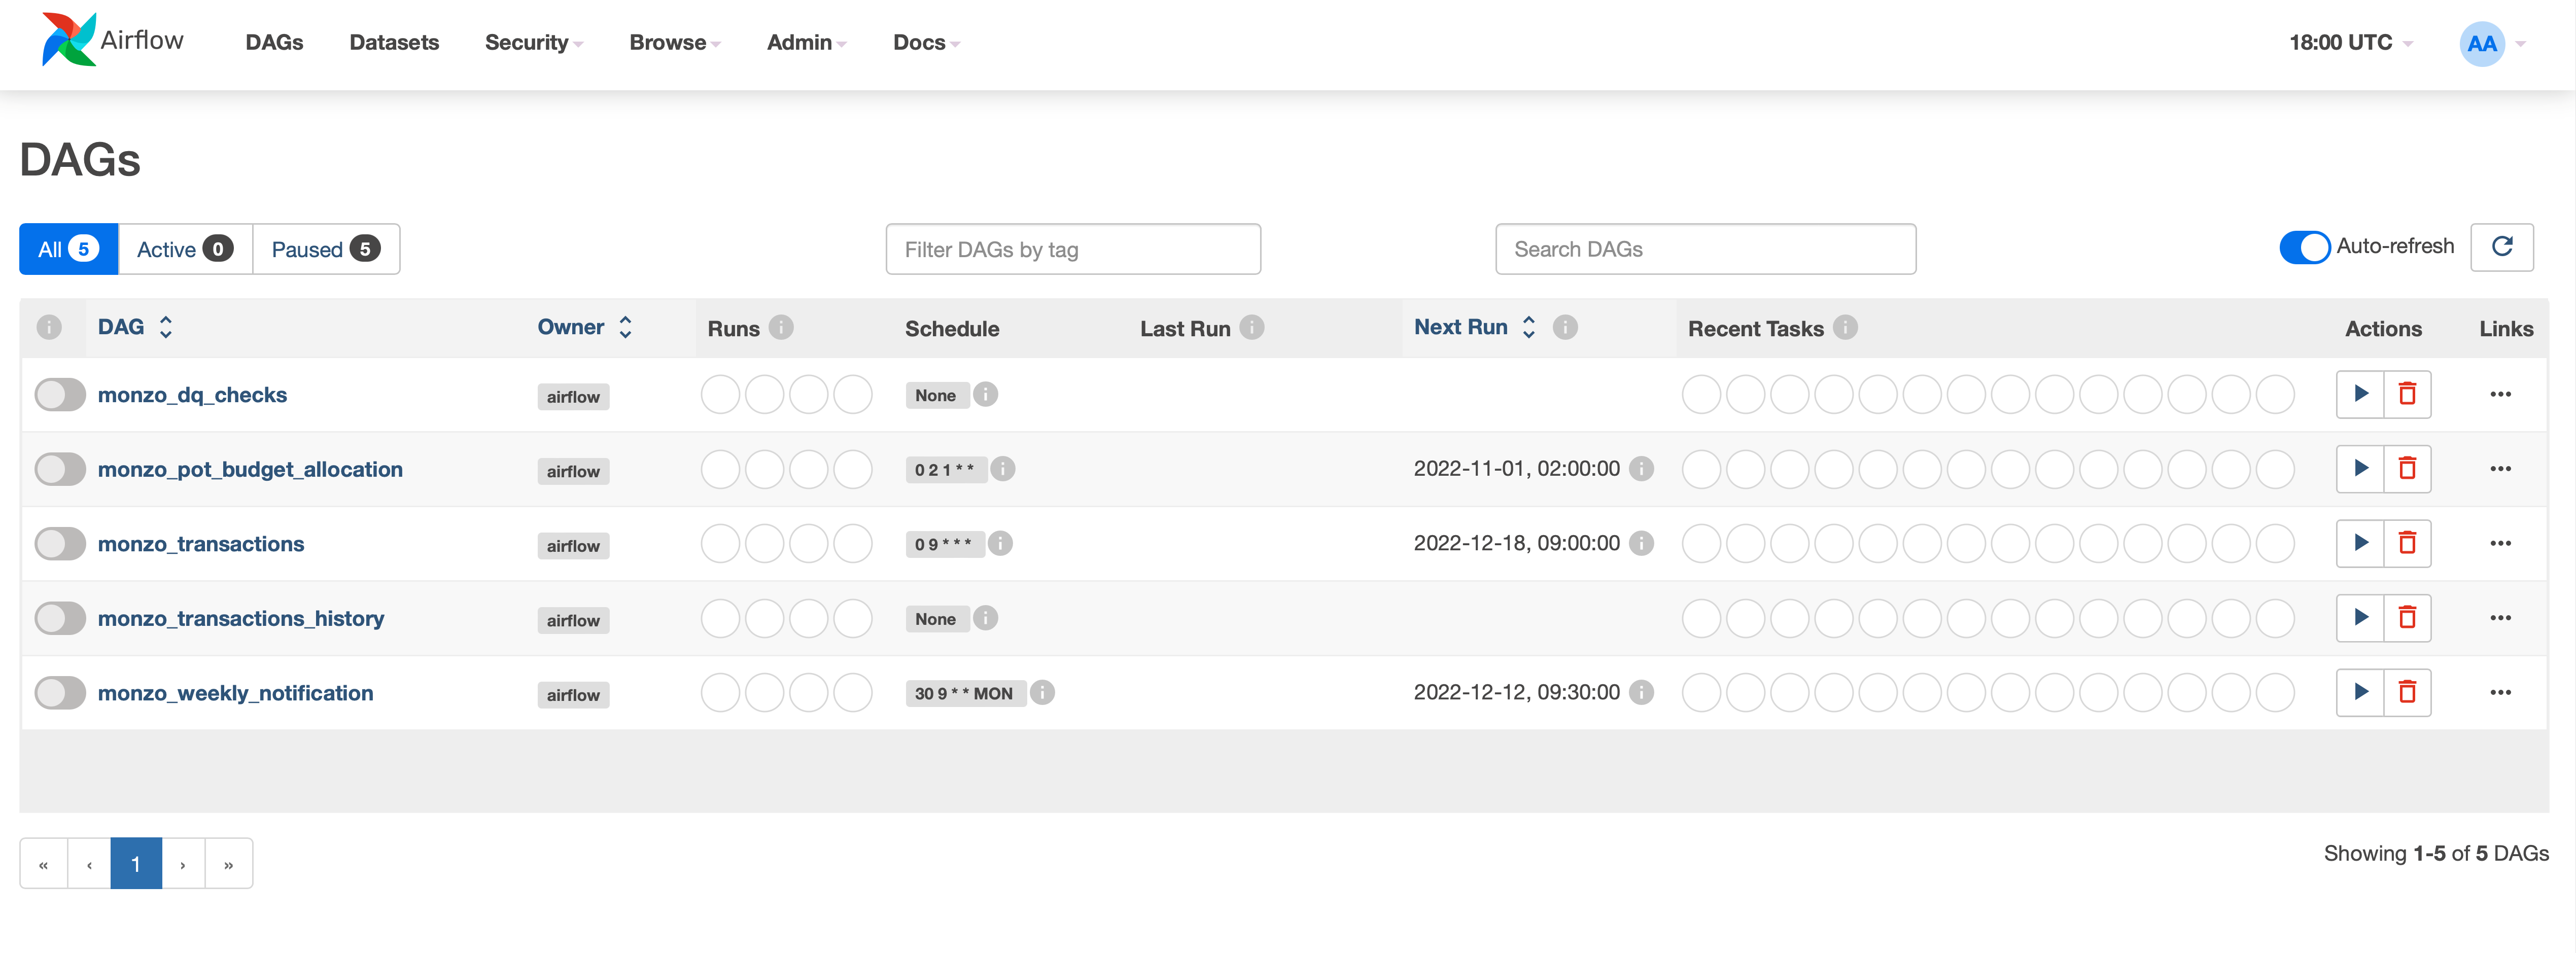This screenshot has width=2576, height=953.
Task: Open links menu for monzo_dq_checks row
Action: (2500, 394)
